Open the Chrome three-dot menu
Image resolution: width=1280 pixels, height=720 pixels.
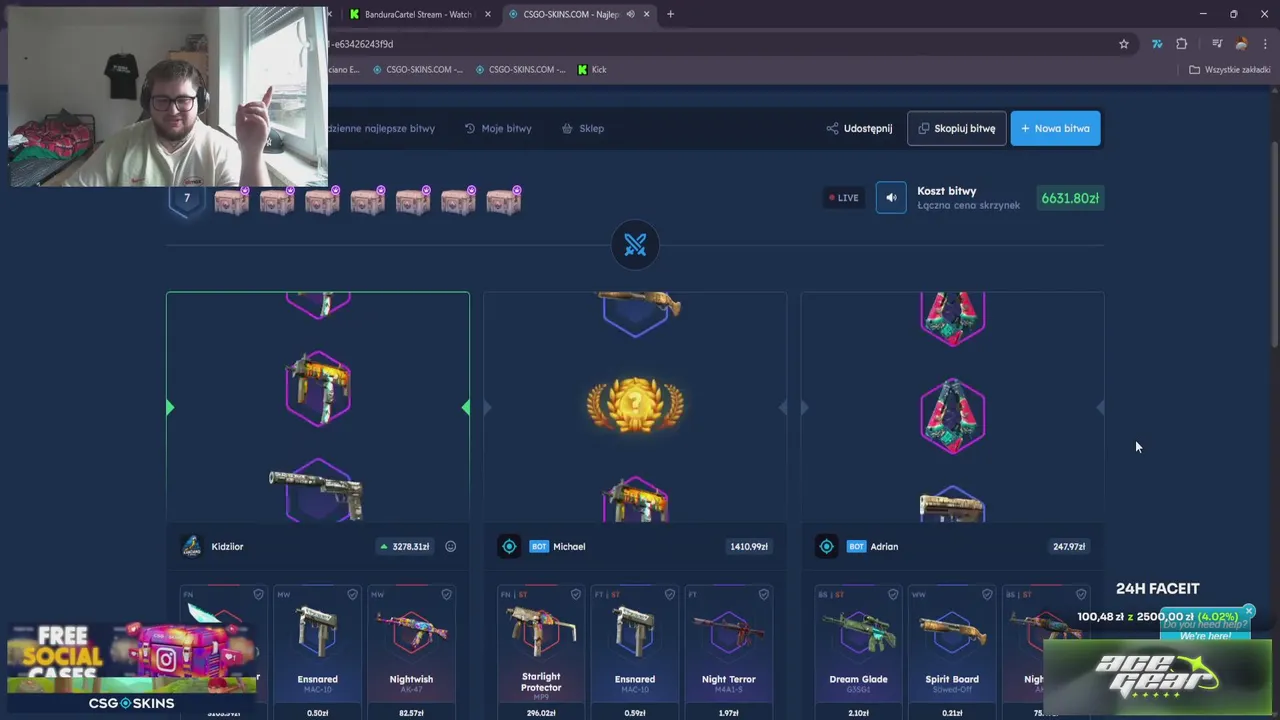tap(1265, 44)
